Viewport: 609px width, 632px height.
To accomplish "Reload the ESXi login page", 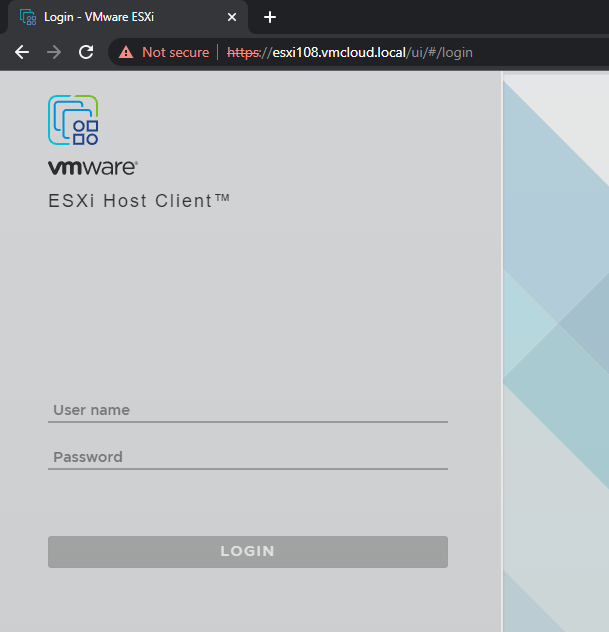I will tap(86, 52).
